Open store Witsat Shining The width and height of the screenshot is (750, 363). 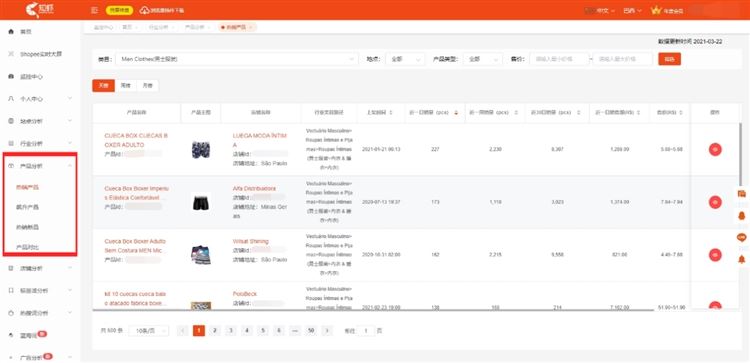point(251,242)
